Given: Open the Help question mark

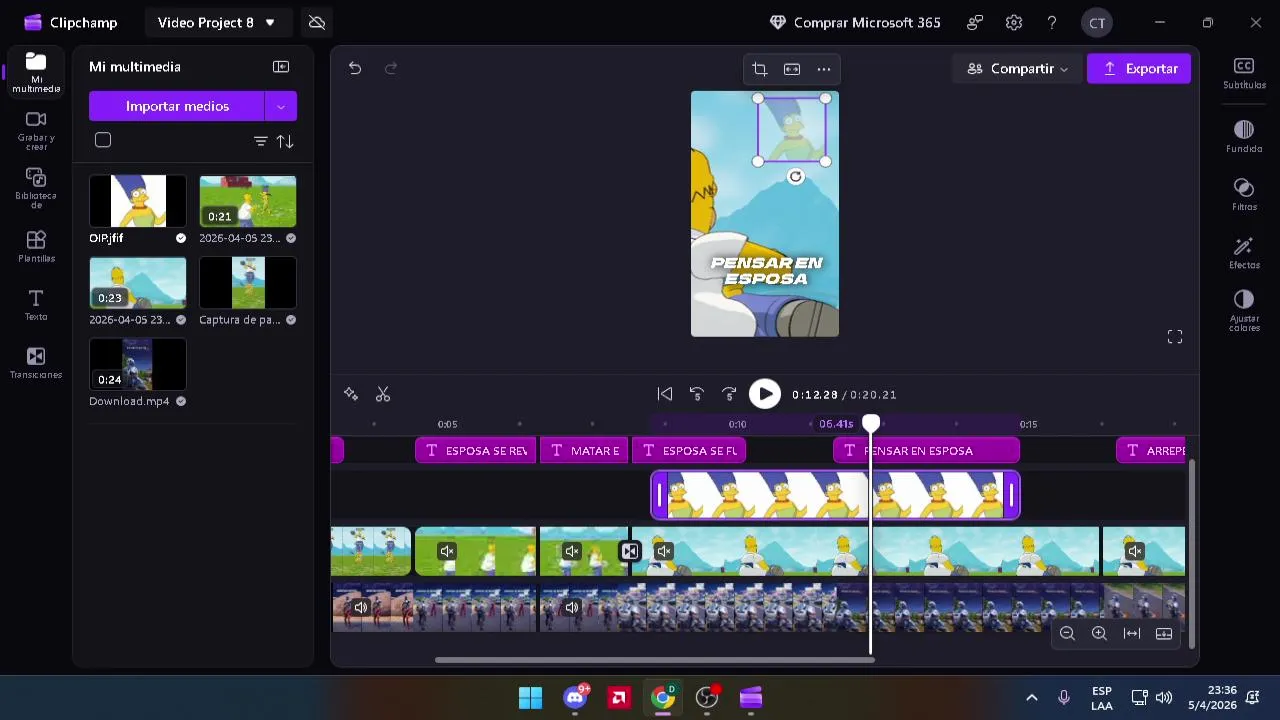Looking at the screenshot, I should (x=1052, y=22).
